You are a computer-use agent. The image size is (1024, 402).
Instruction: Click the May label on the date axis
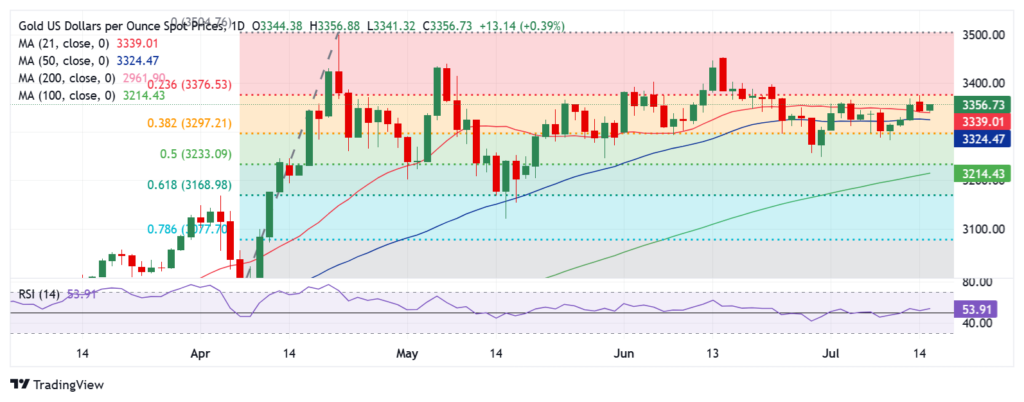405,353
